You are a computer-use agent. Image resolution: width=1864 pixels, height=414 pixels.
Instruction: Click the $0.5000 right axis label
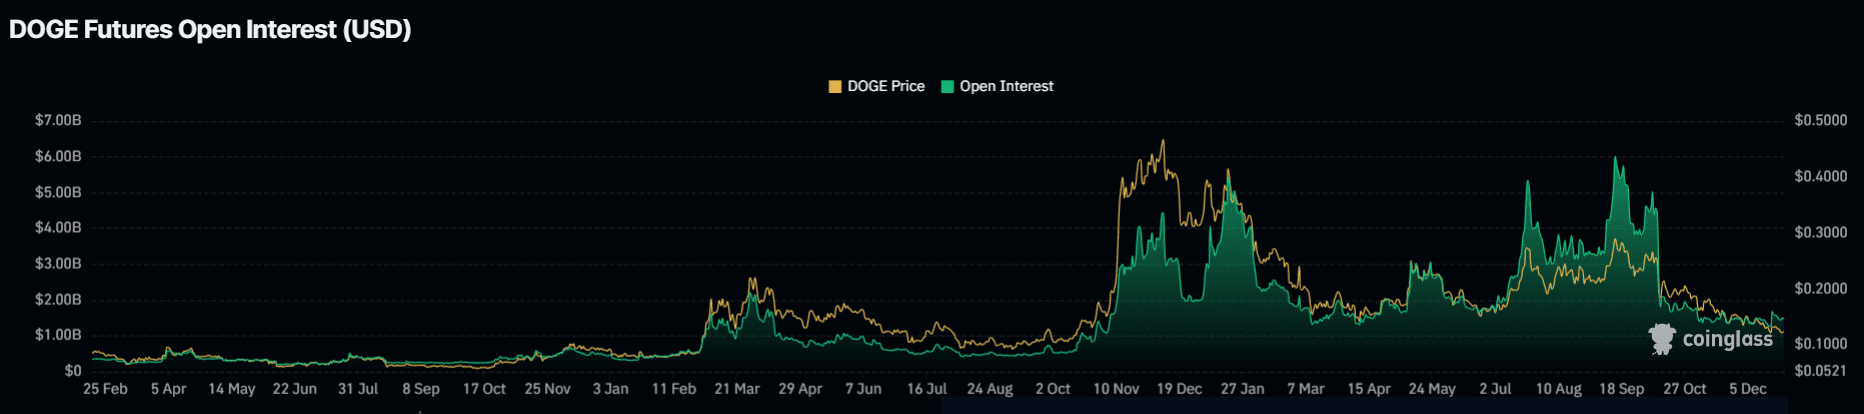click(x=1820, y=120)
